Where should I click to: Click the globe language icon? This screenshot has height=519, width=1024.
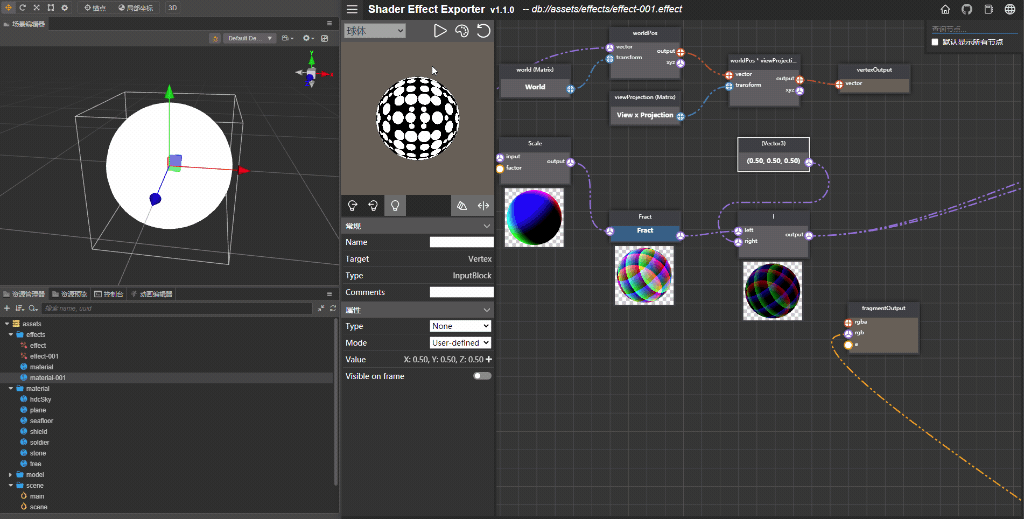click(x=1011, y=9)
